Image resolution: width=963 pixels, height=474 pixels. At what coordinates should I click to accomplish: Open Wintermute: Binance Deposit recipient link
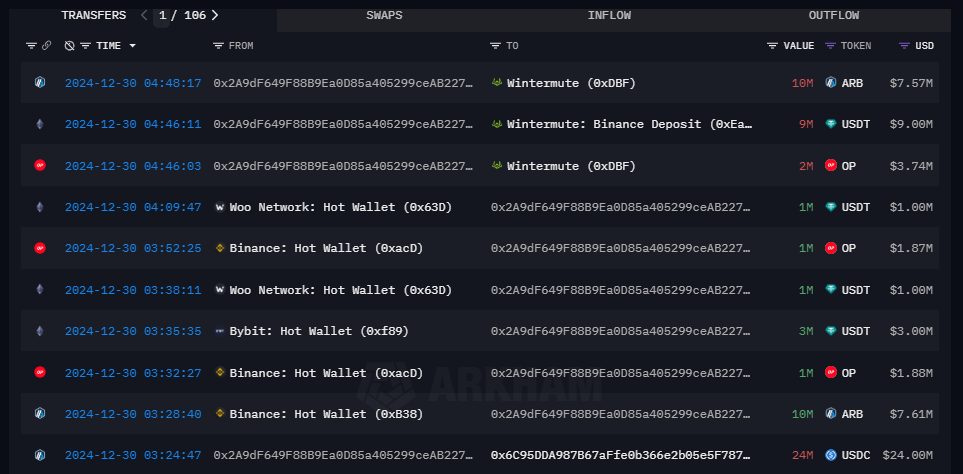pyautogui.click(x=629, y=125)
